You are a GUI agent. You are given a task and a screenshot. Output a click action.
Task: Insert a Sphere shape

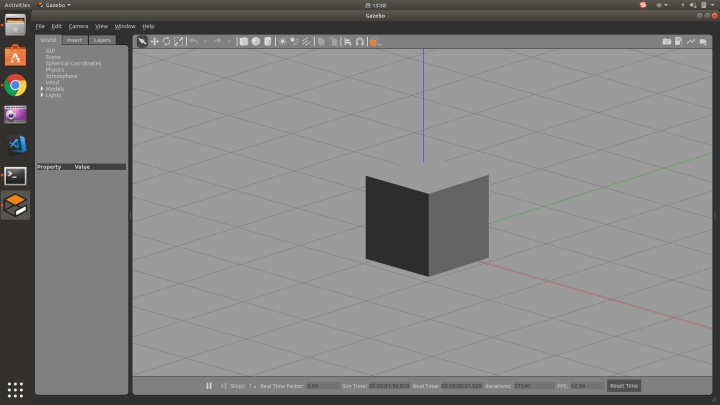[256, 42]
